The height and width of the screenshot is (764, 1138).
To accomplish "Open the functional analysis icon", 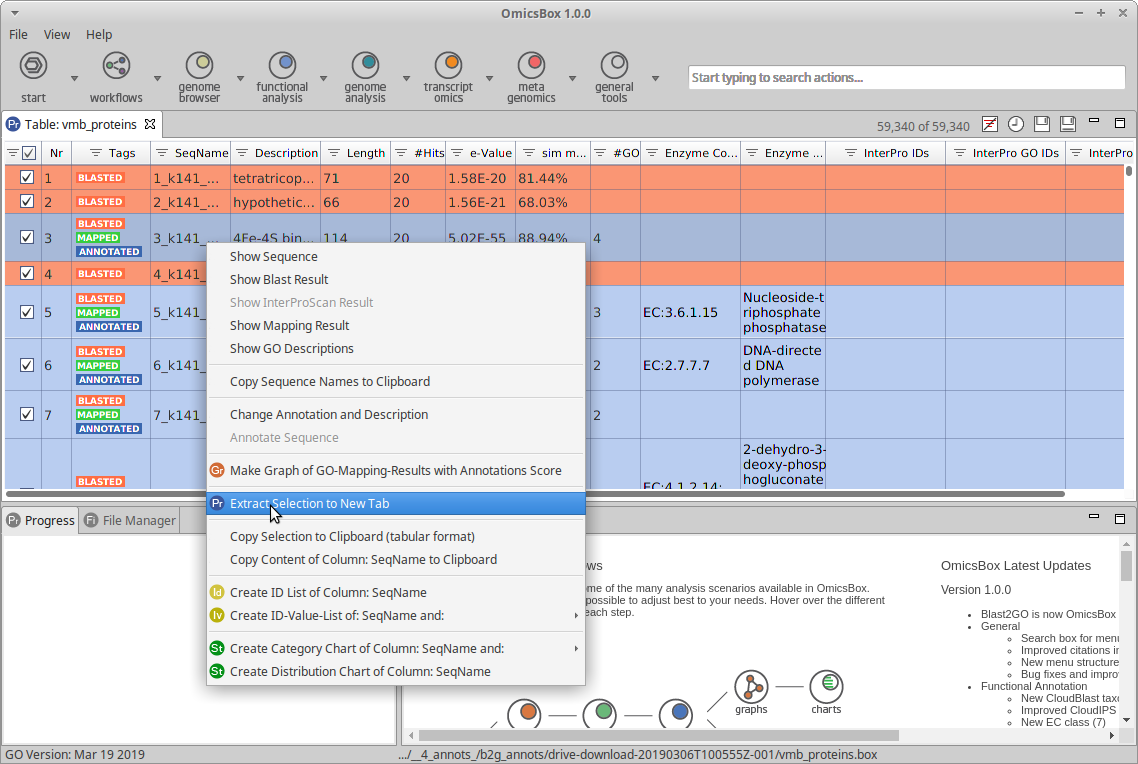I will [282, 67].
